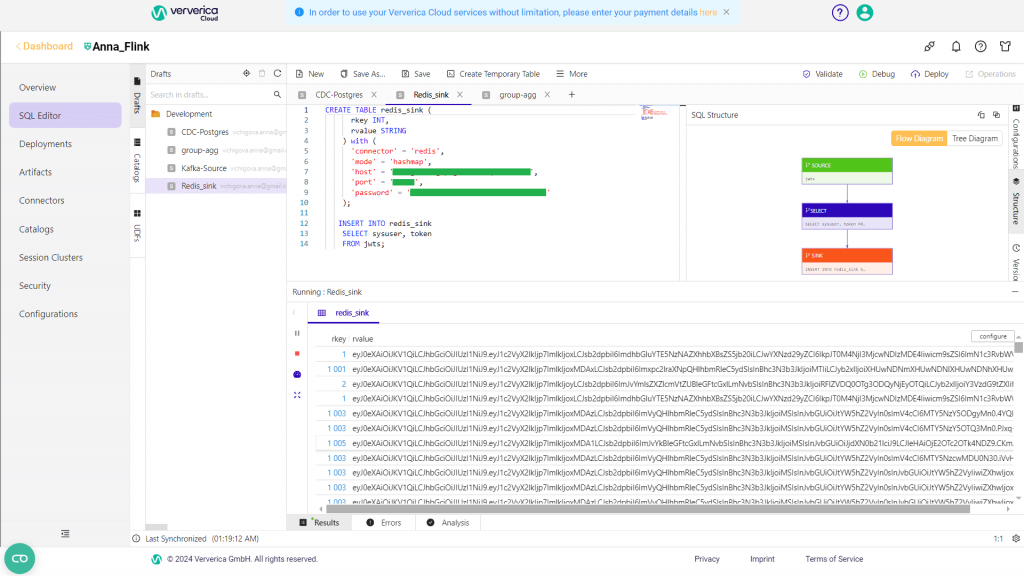Close the group-agg tab

[547, 95]
